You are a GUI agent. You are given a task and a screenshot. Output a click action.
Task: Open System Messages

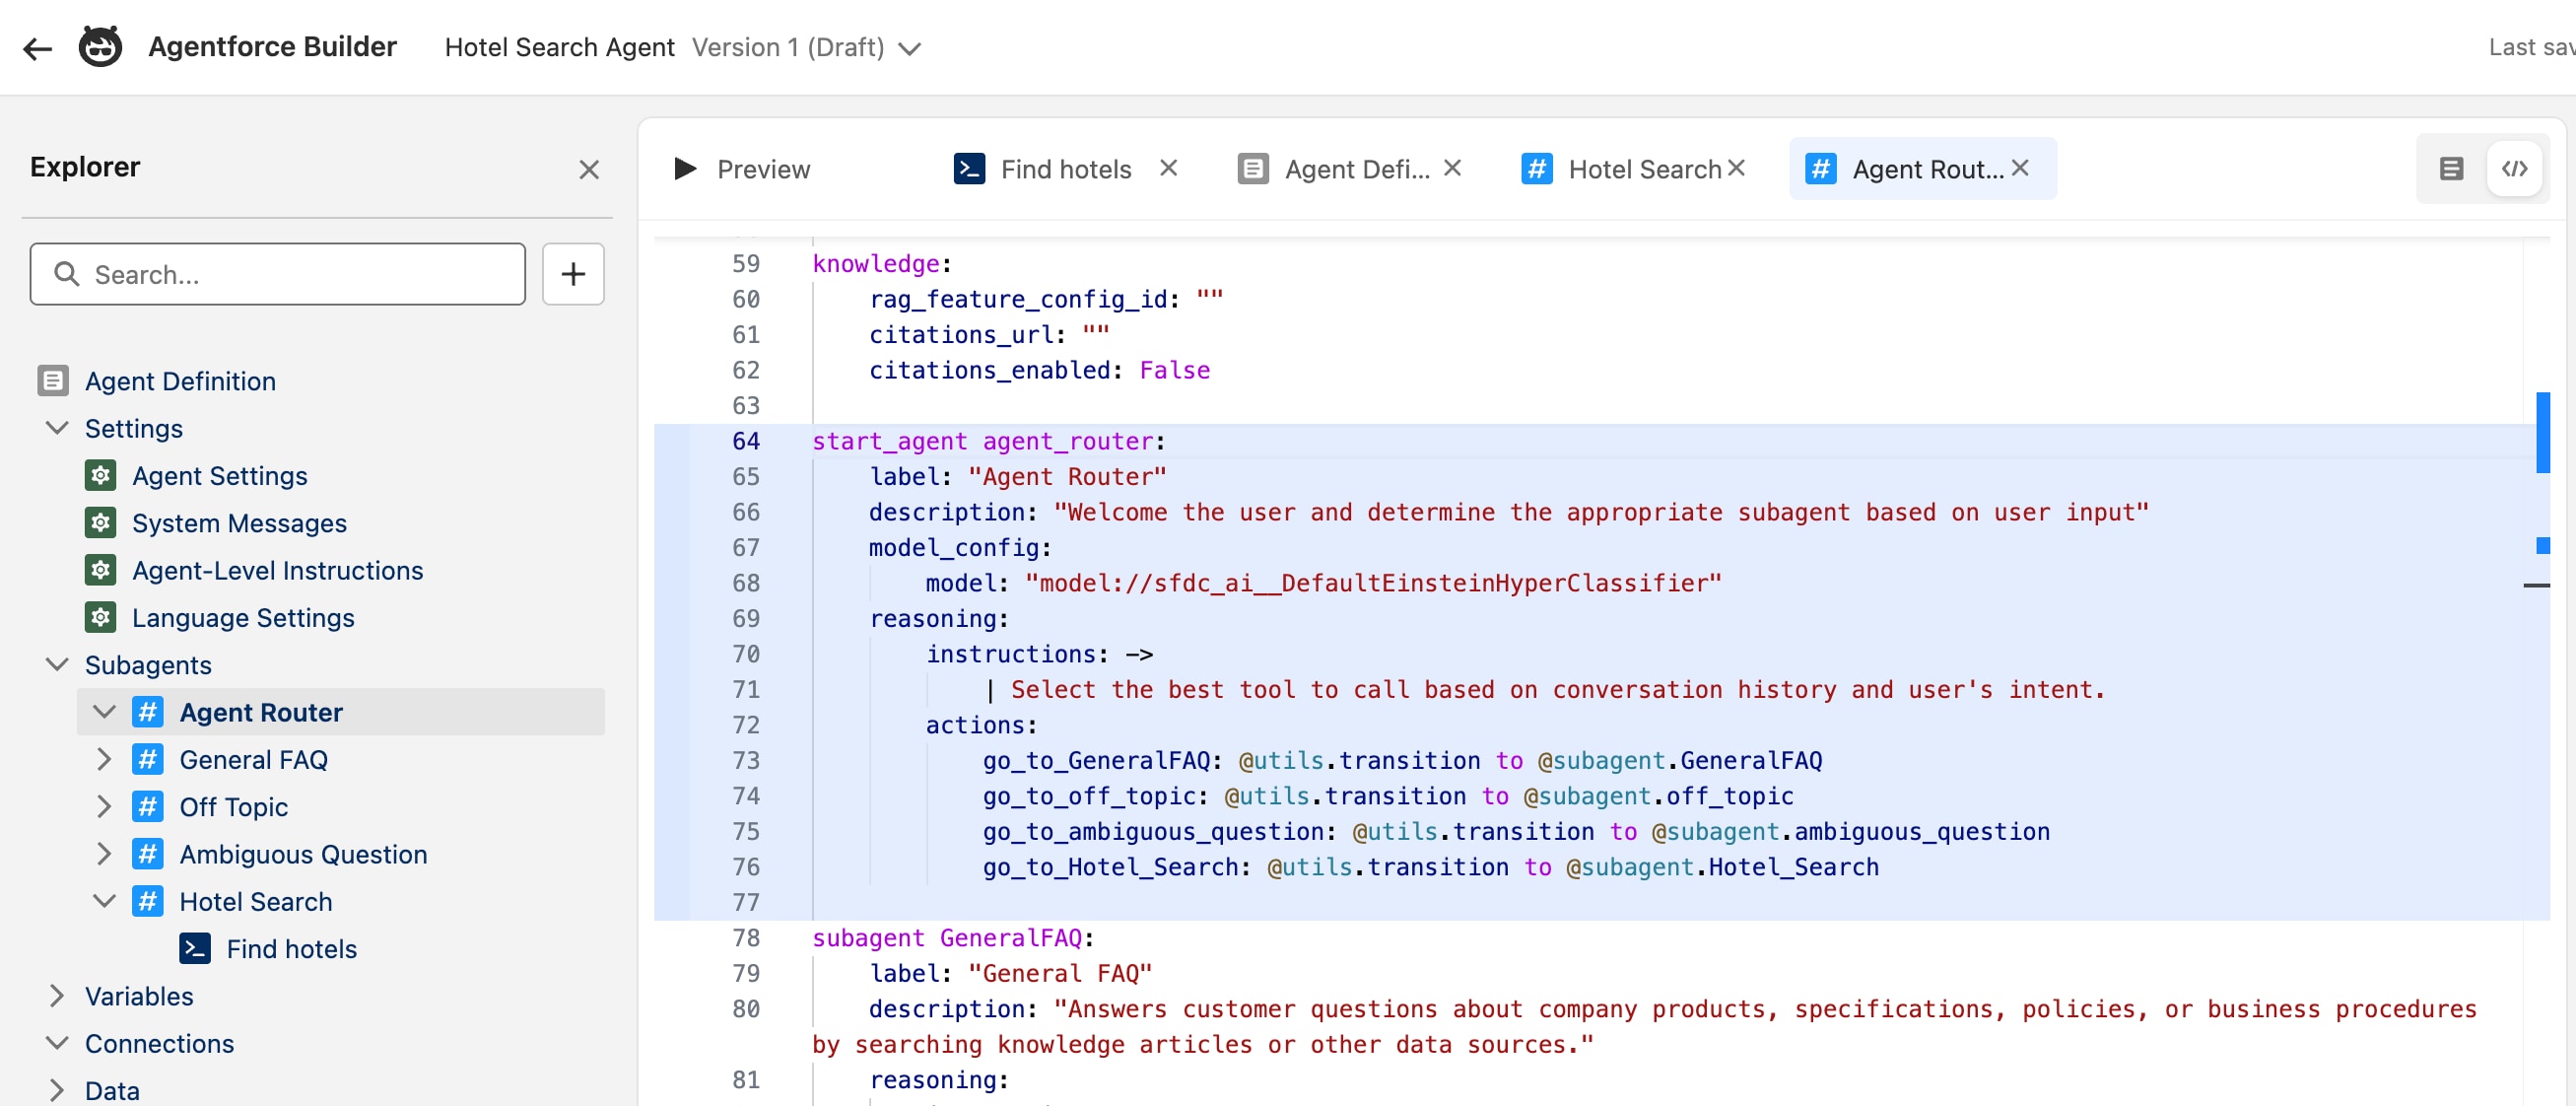240,523
